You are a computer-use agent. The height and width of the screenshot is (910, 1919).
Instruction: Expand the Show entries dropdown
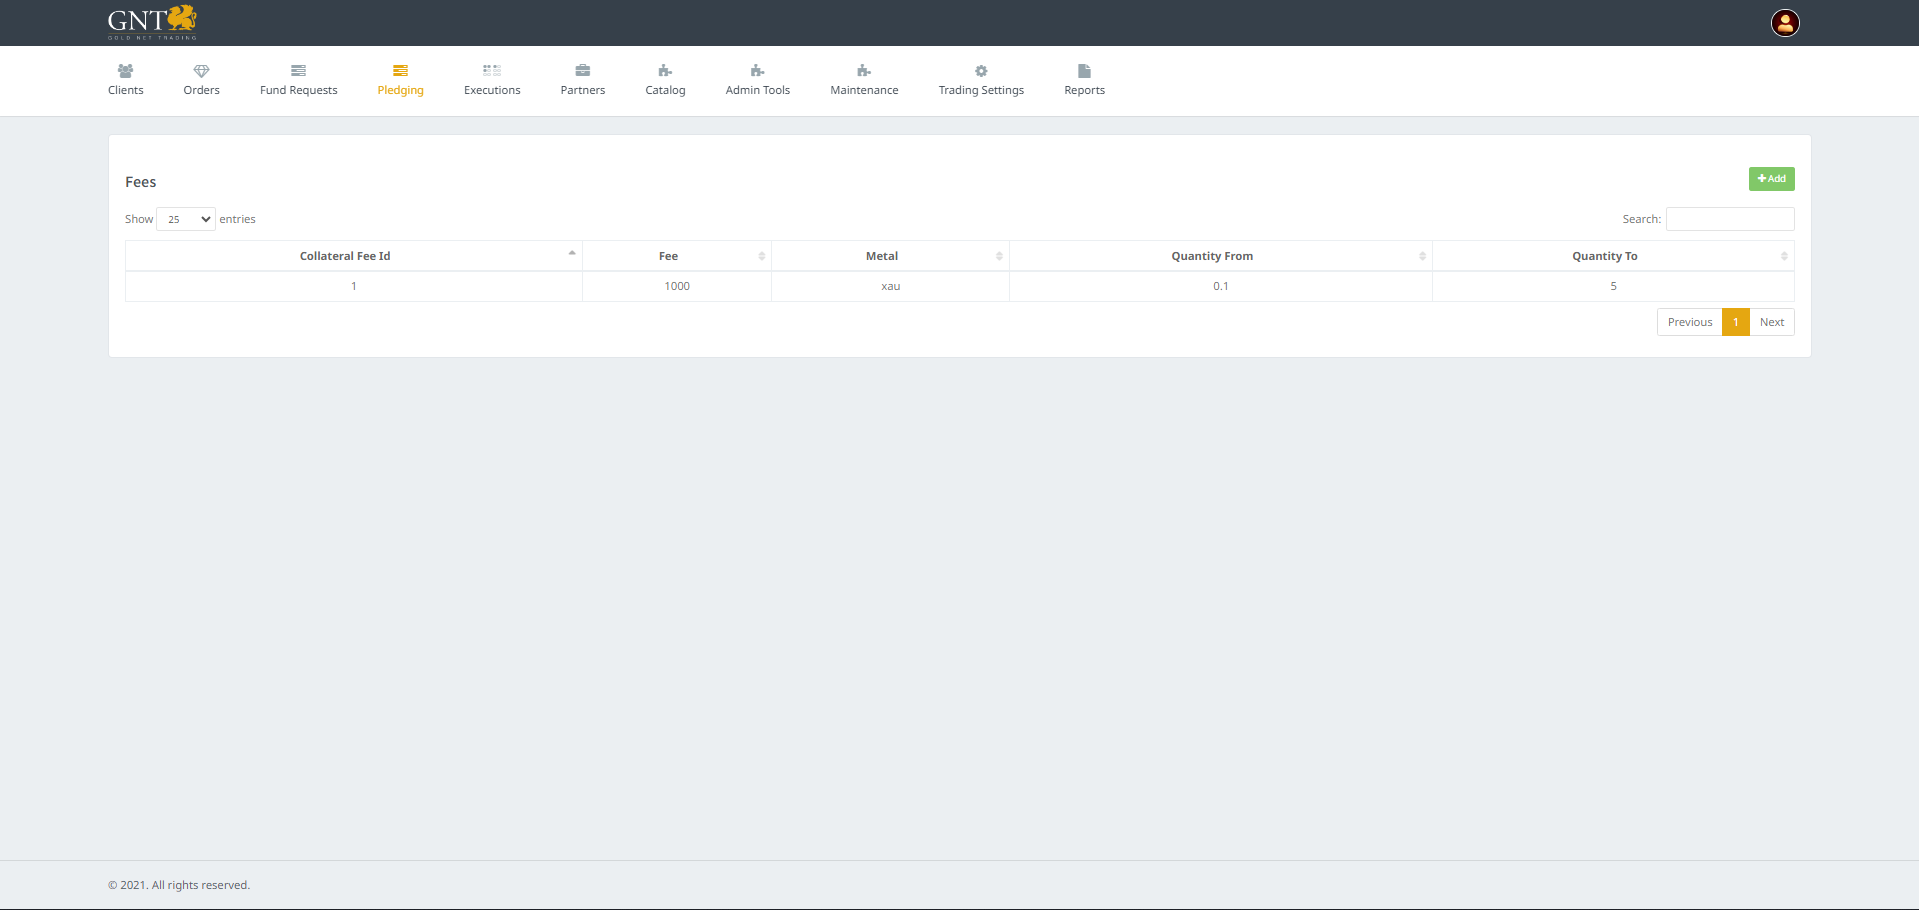click(x=186, y=219)
